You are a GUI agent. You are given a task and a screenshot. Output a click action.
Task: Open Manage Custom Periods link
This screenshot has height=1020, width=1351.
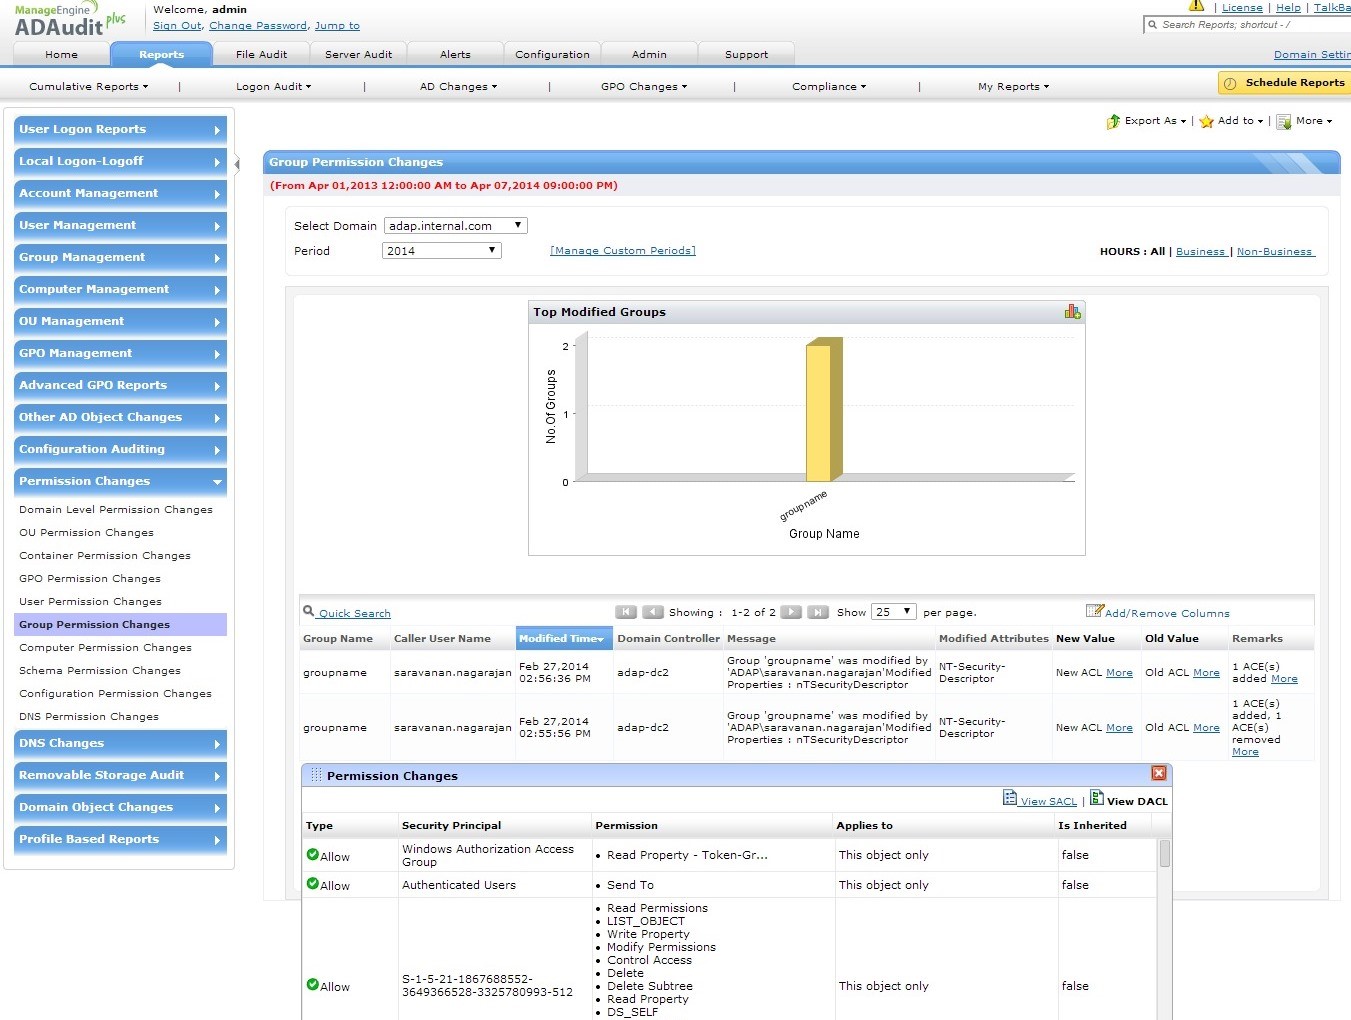622,251
